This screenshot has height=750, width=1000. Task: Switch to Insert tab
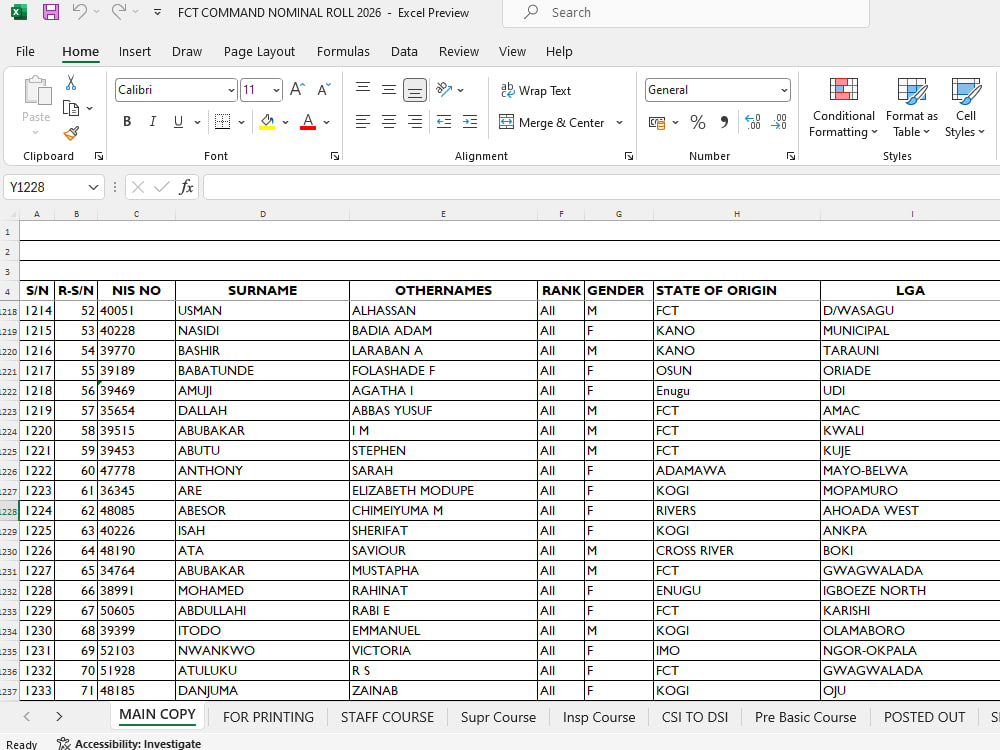(x=135, y=52)
